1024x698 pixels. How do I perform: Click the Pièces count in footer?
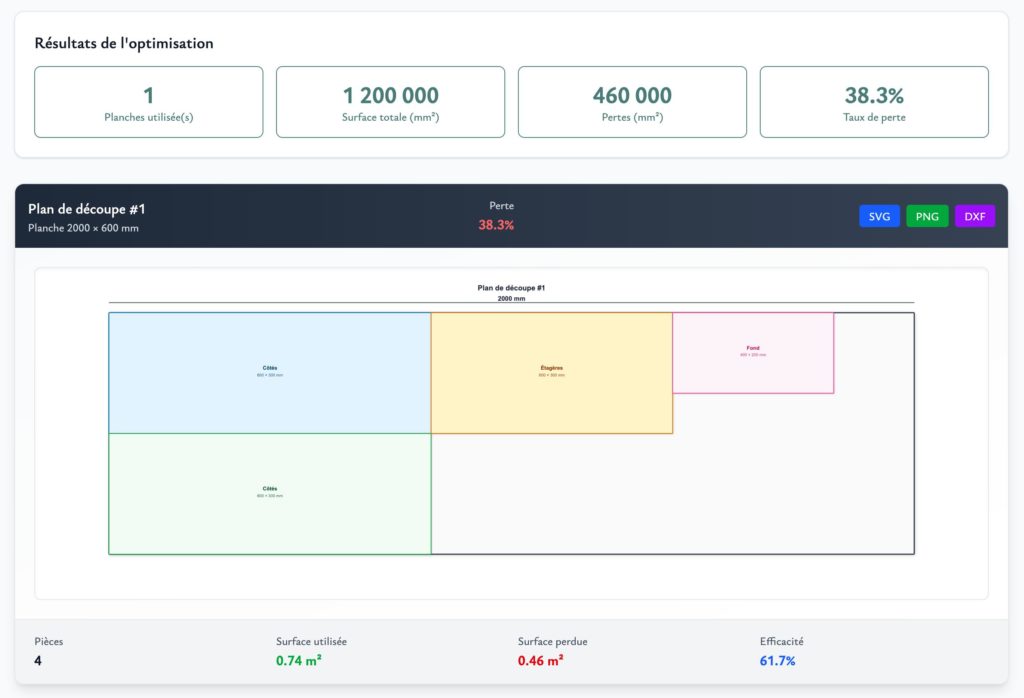38,660
